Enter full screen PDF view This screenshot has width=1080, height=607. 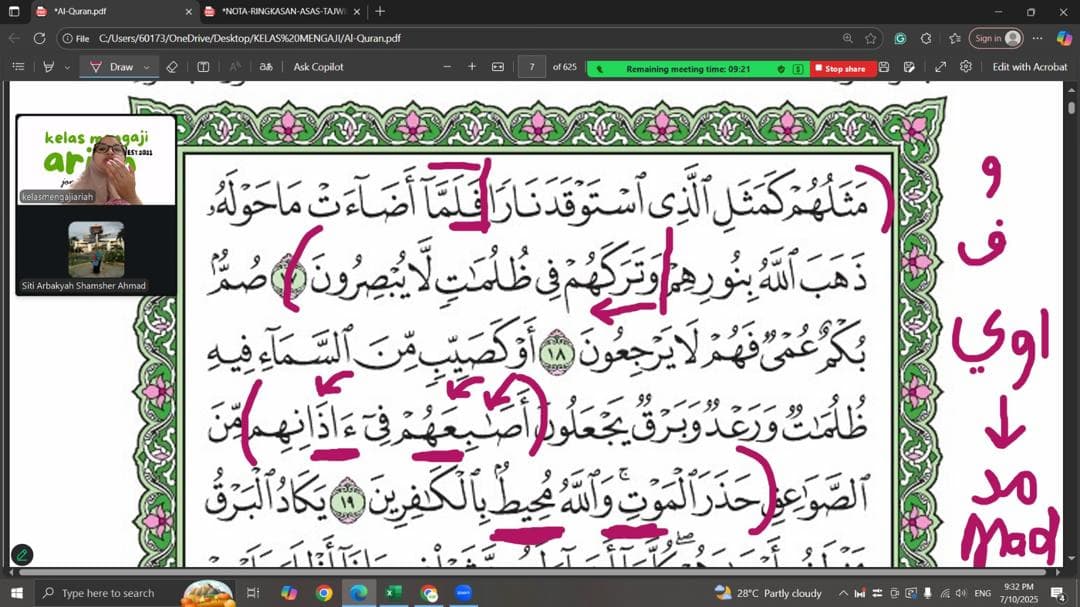coord(940,67)
